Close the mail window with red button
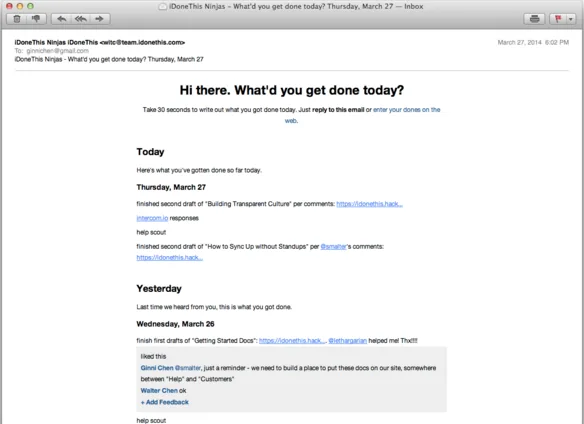 [x=9, y=6]
